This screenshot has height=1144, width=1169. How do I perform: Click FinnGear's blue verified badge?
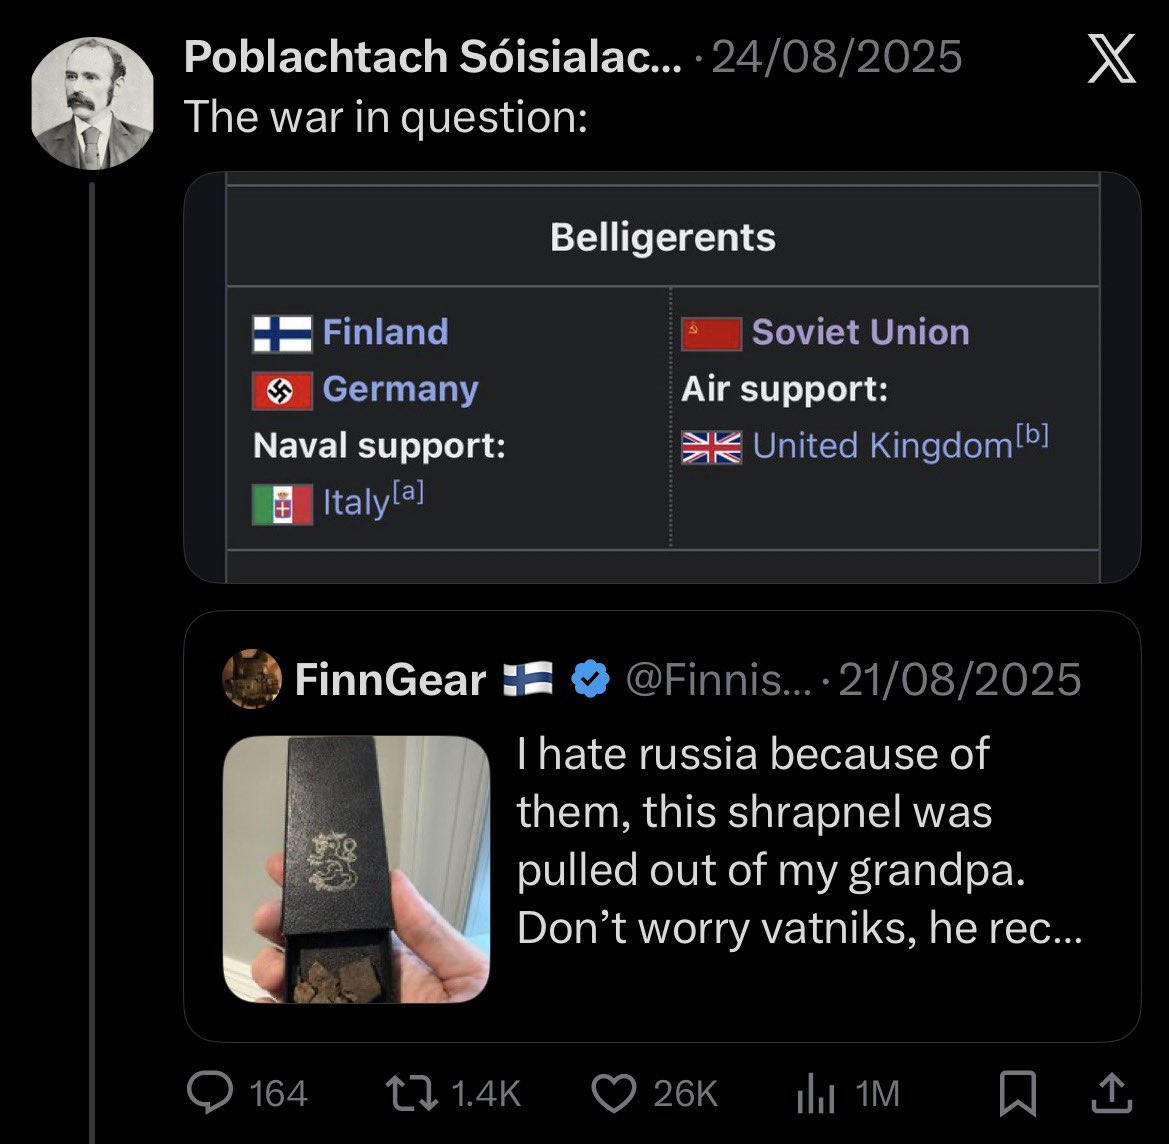coord(591,680)
